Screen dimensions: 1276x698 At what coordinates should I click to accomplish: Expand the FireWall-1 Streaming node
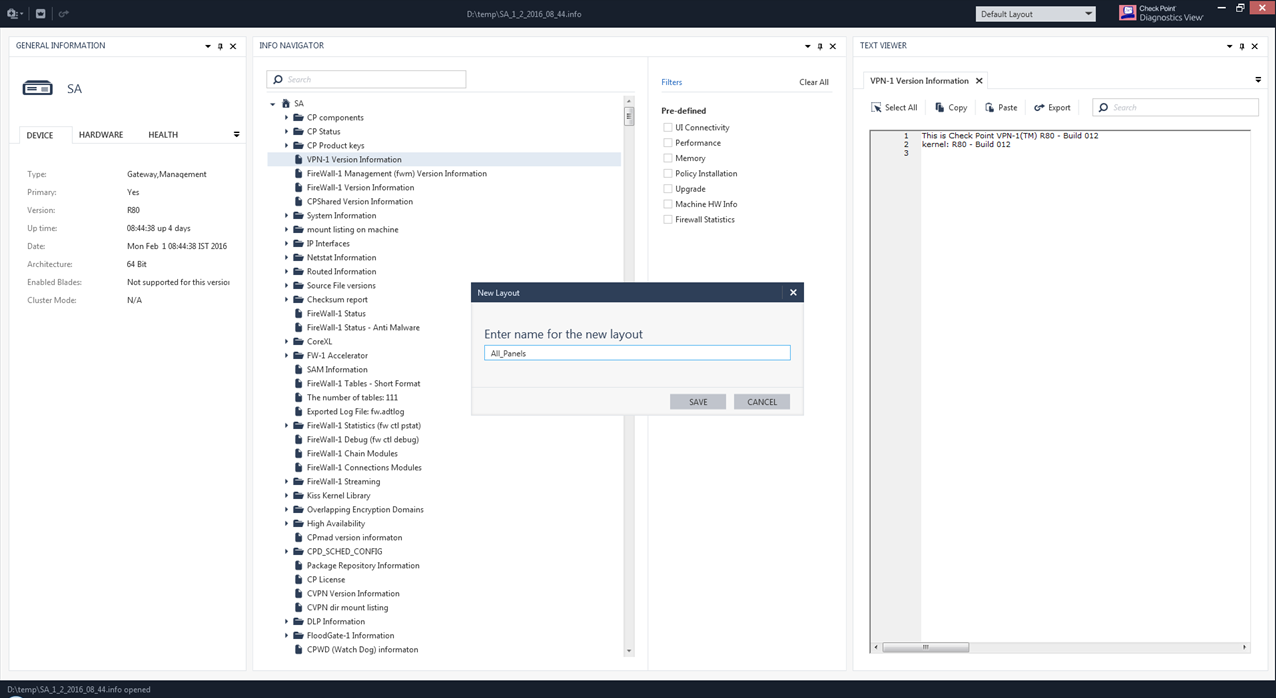[286, 482]
